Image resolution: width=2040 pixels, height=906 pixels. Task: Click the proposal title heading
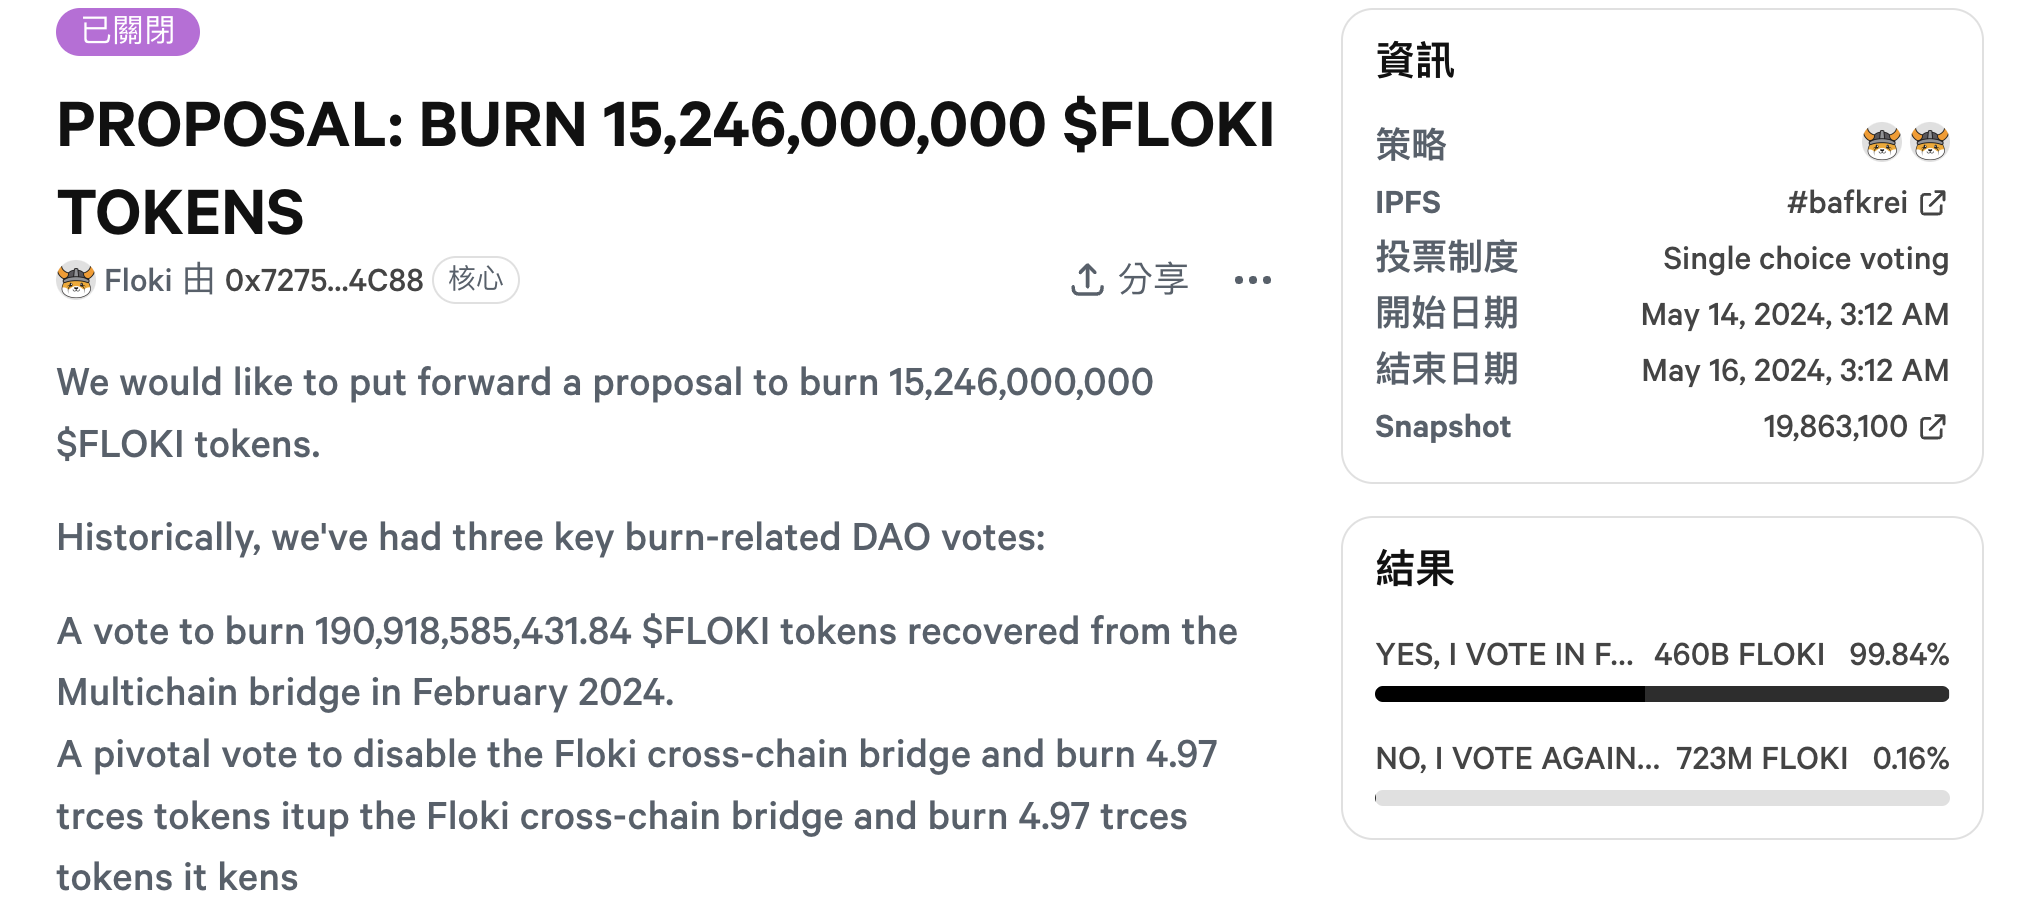click(666, 168)
